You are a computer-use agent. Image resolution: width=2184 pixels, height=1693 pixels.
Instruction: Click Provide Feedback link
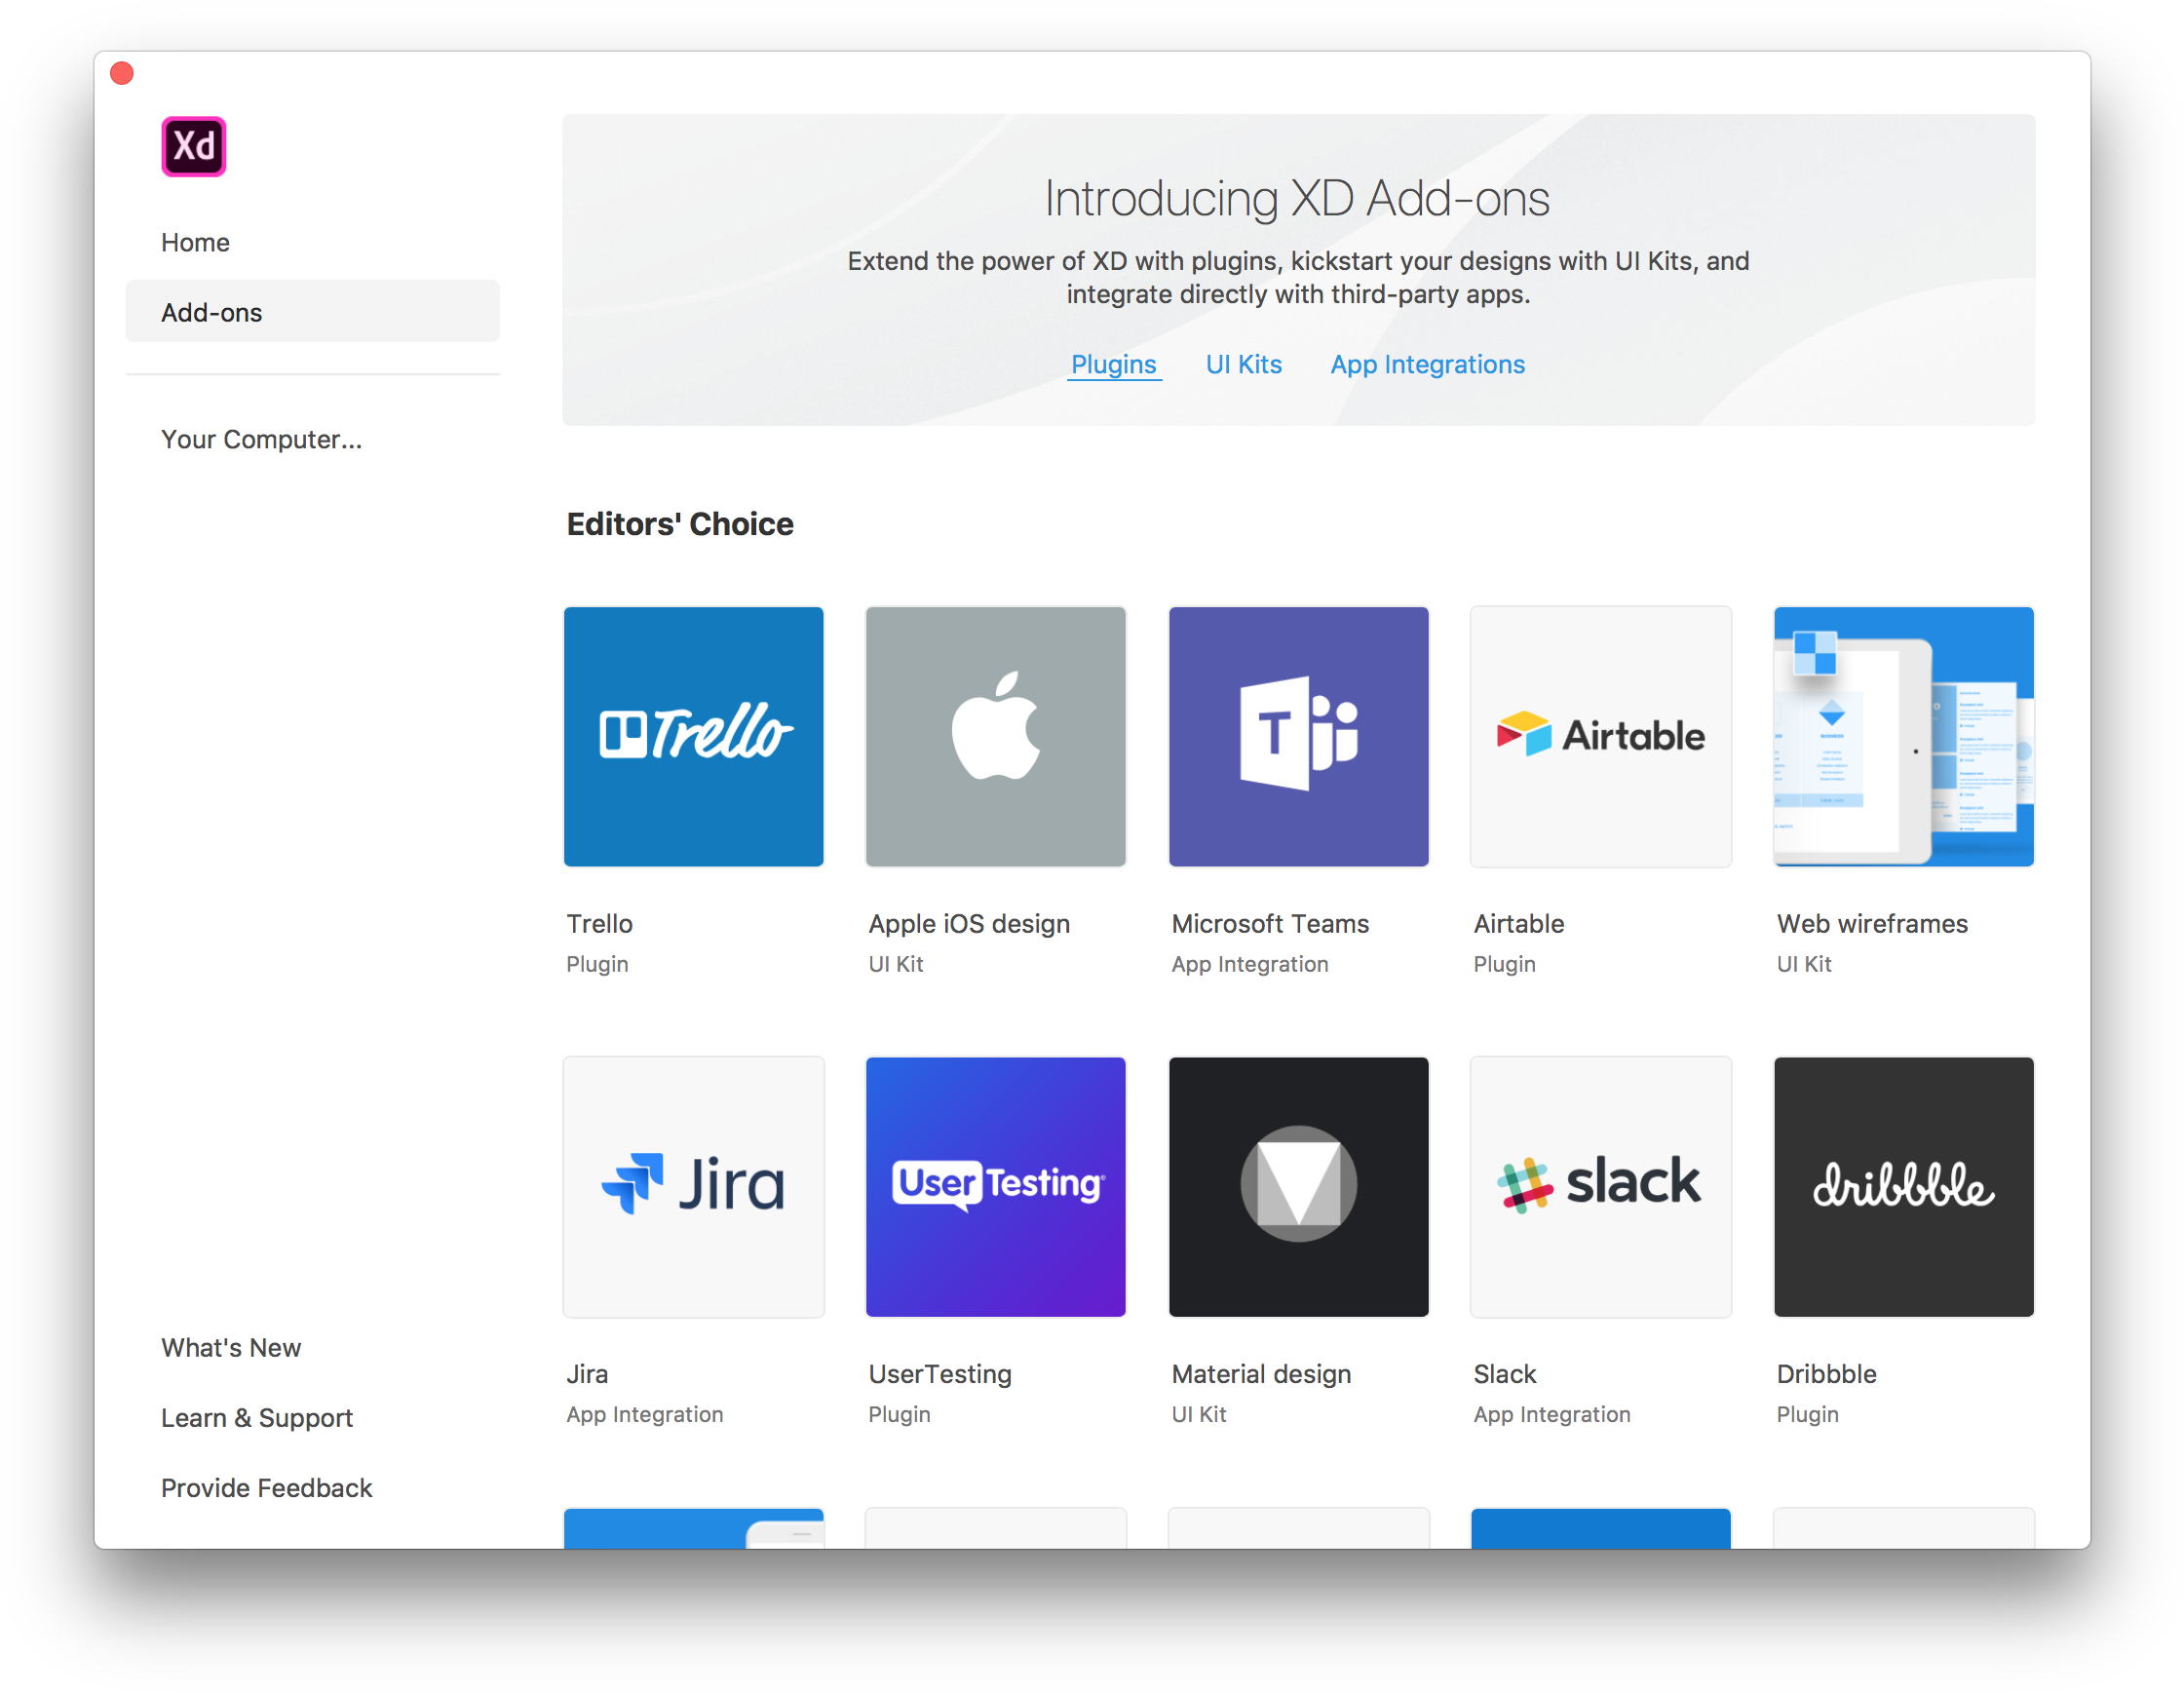coord(269,1485)
